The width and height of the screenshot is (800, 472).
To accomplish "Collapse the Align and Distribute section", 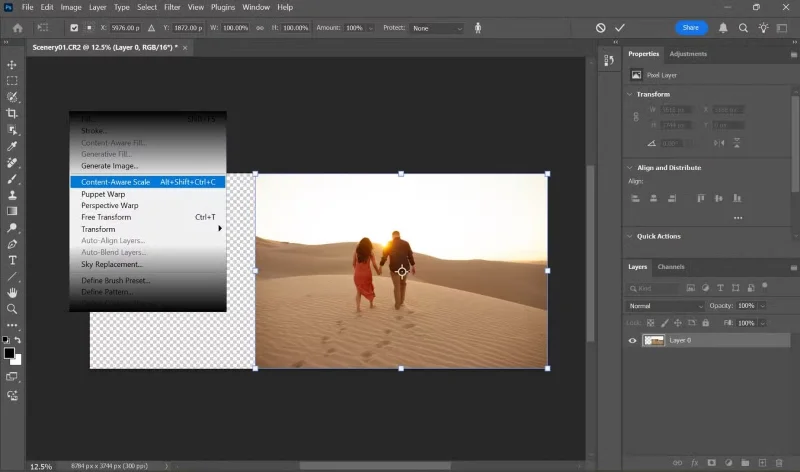I will [630, 167].
